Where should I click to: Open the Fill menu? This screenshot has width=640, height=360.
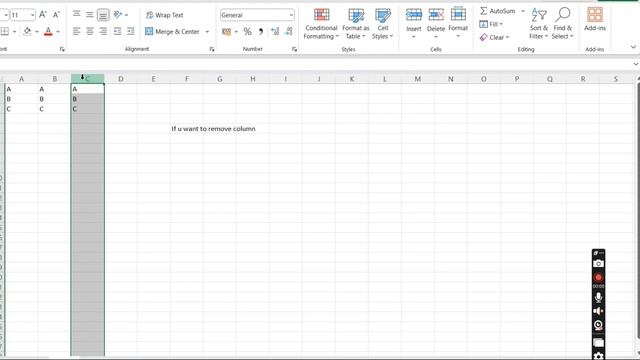coord(491,24)
